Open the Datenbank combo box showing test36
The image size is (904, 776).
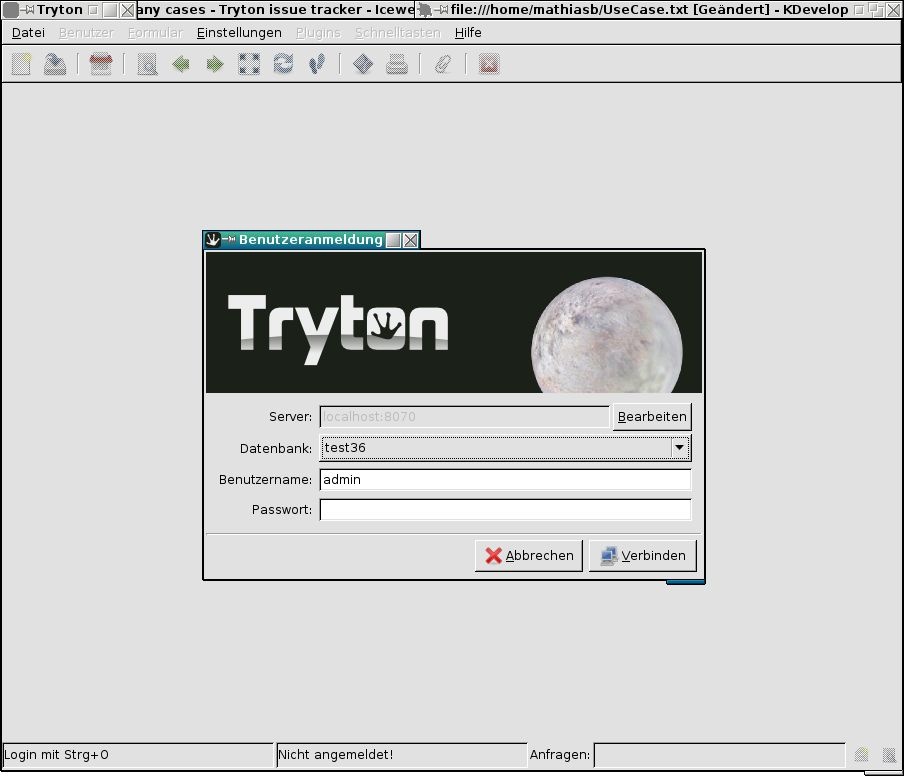(x=495, y=448)
